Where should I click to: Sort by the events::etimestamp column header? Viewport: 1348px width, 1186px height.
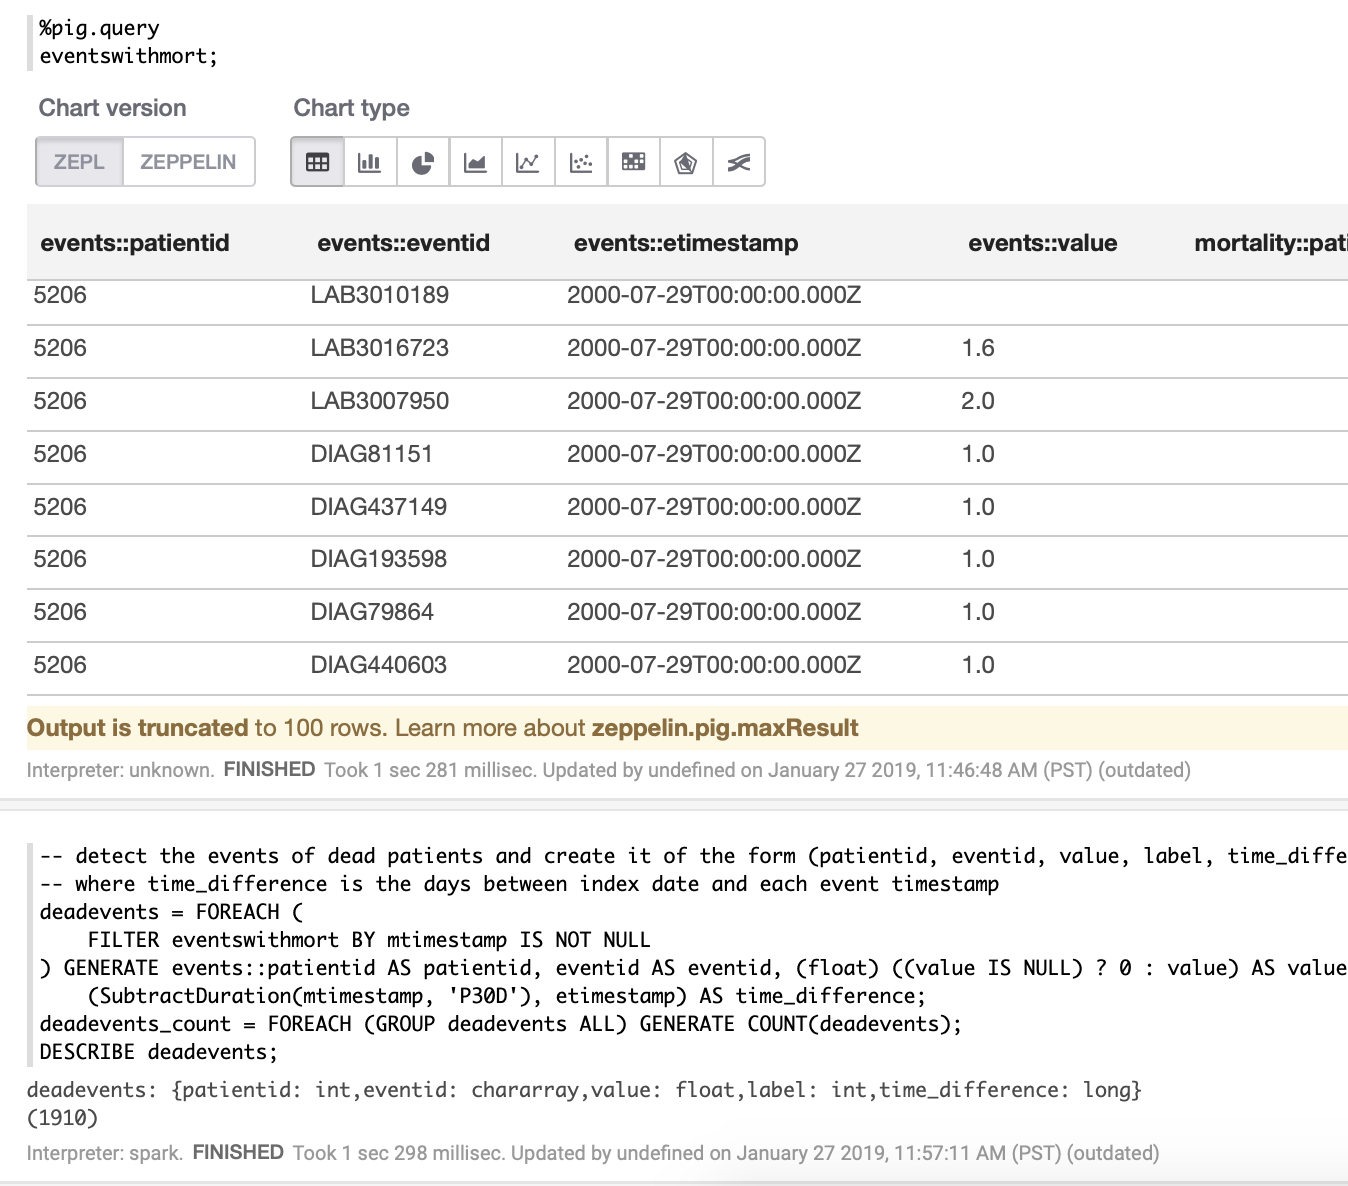(686, 243)
